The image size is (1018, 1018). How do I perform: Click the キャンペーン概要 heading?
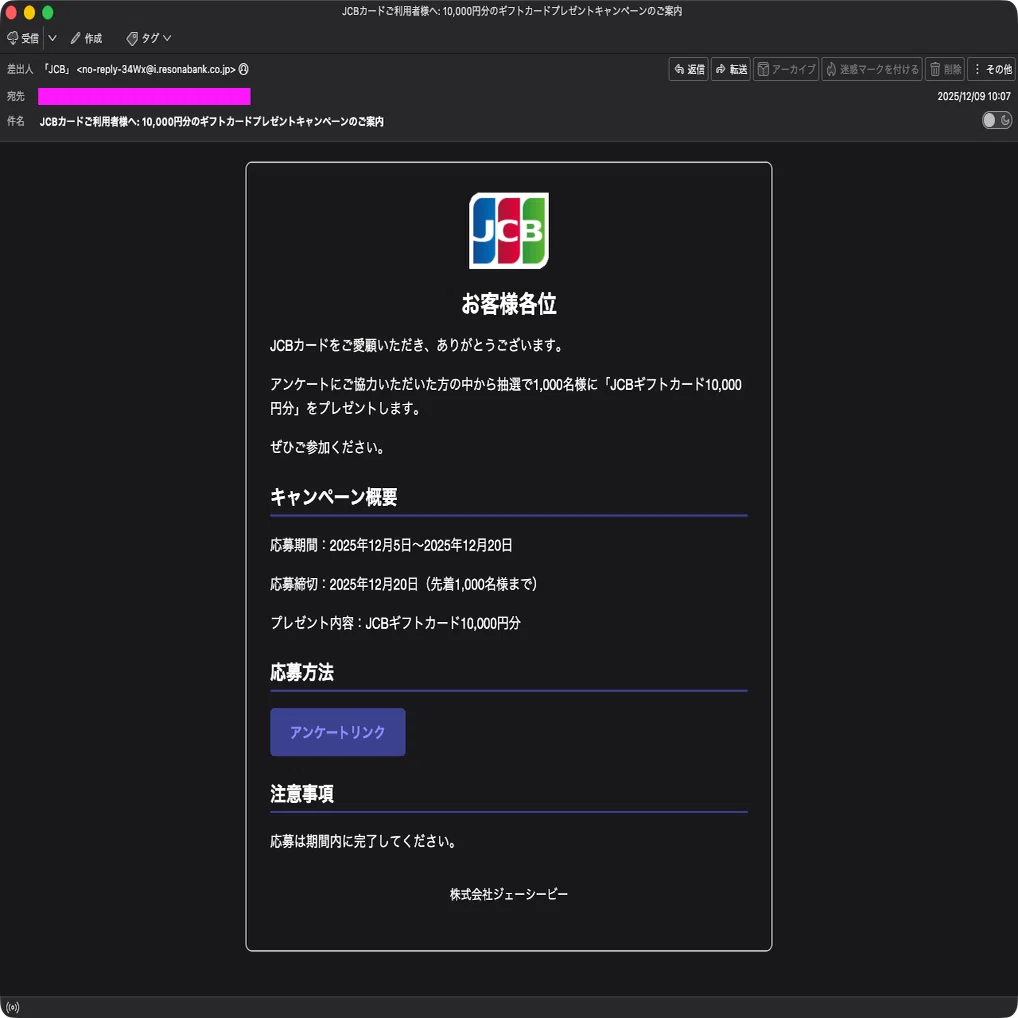point(333,497)
